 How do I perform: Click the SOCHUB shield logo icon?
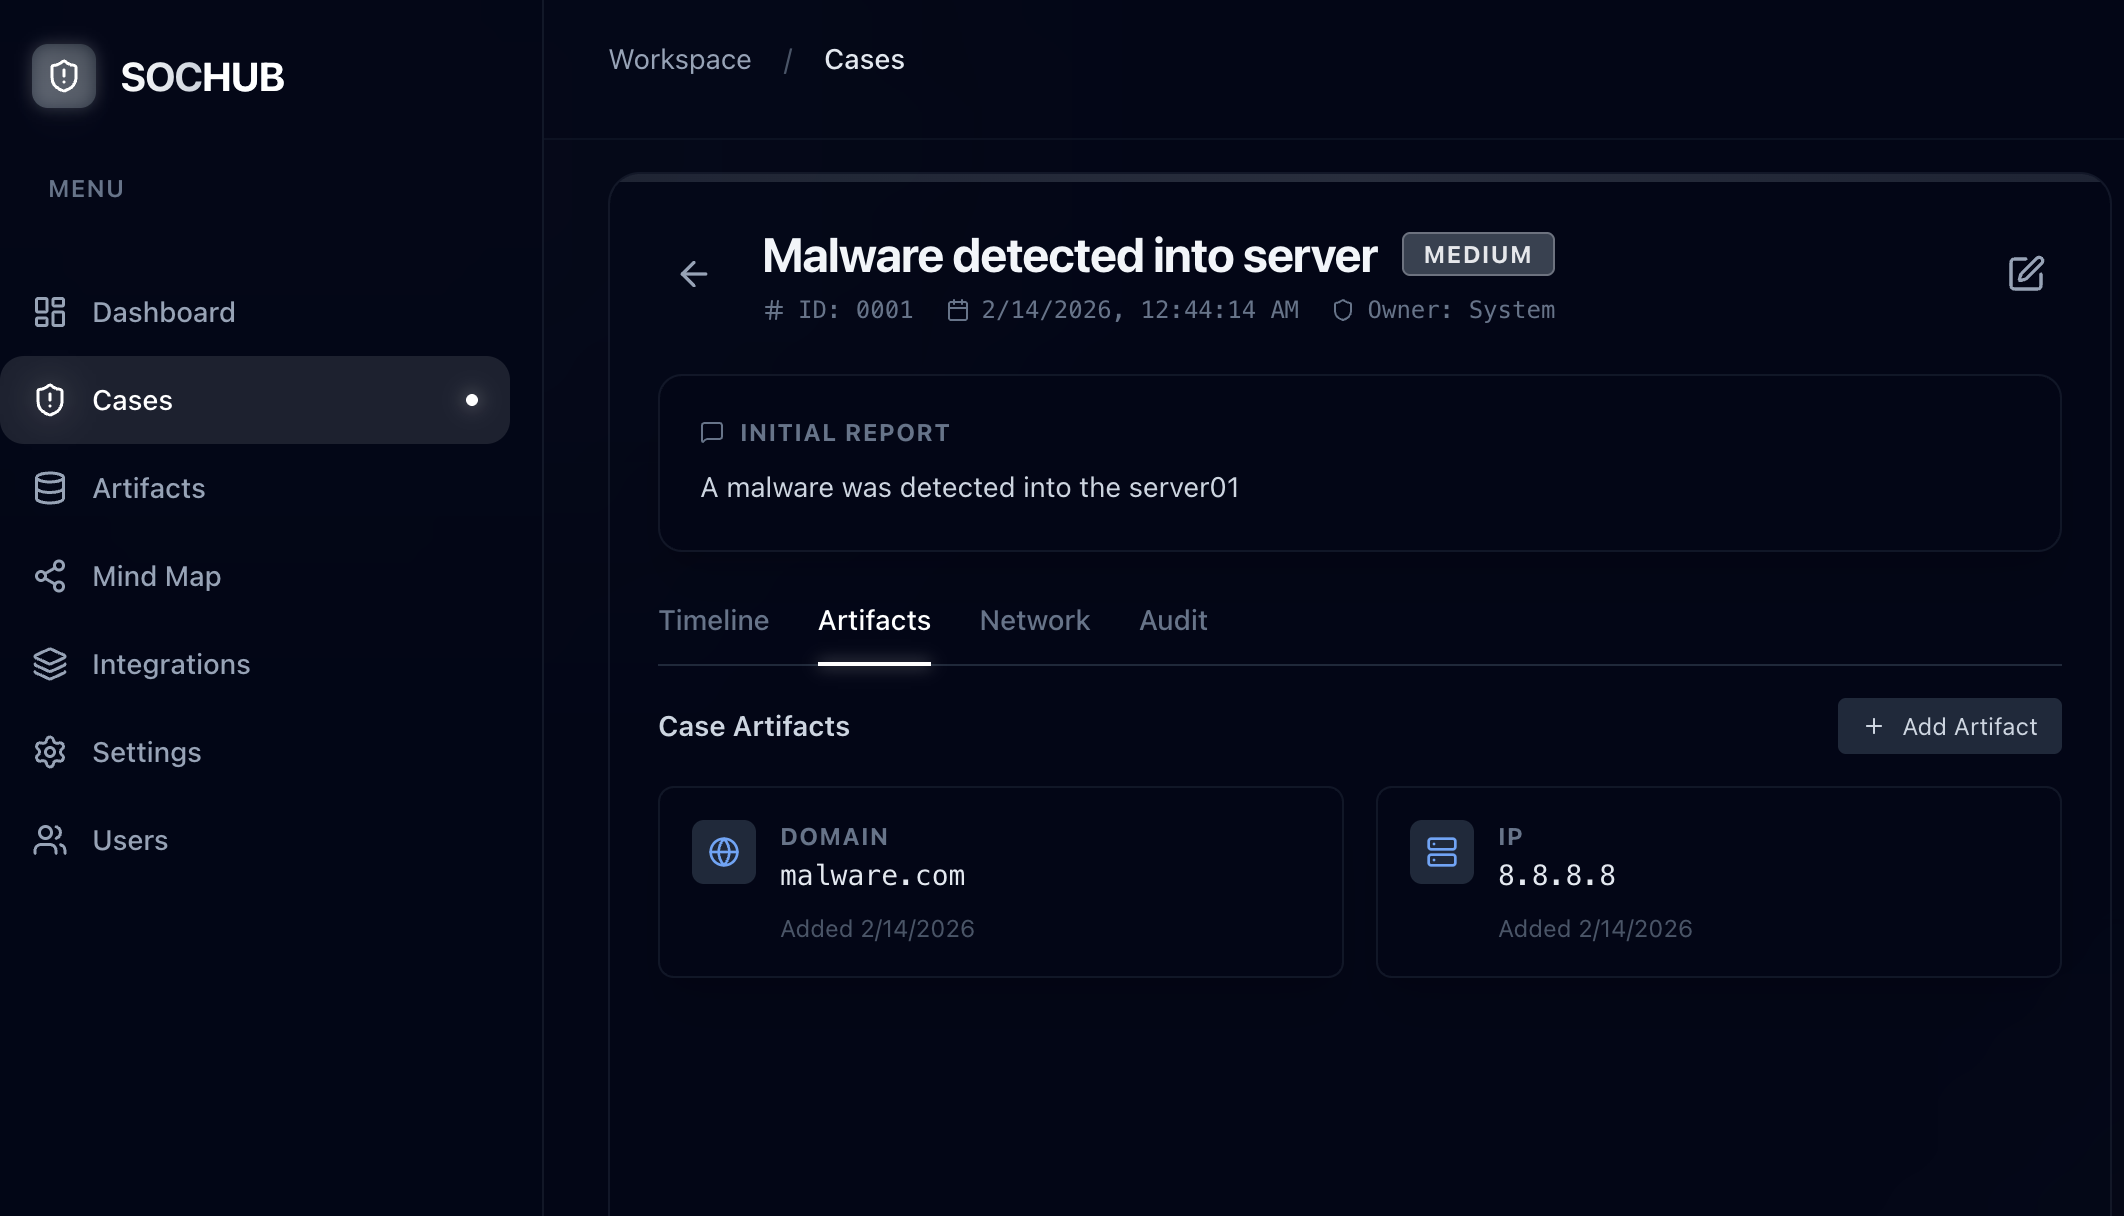point(64,76)
